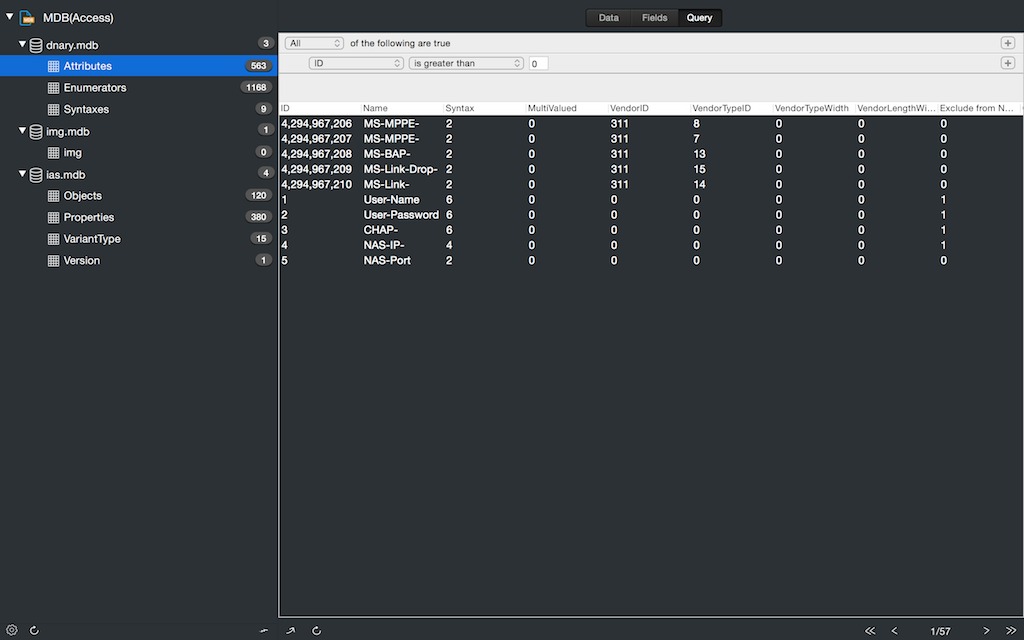
Task: Click the export arrow icon in bottom toolbar
Action: click(292, 630)
